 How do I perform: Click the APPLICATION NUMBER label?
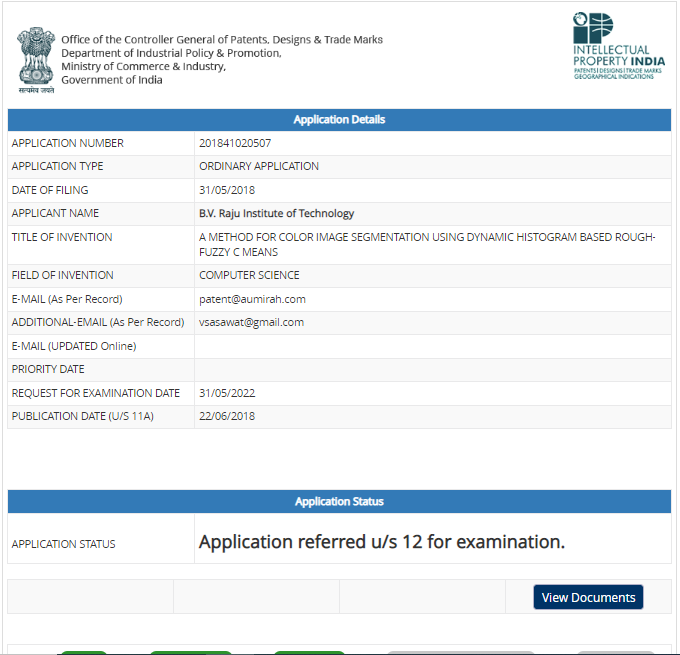68,143
